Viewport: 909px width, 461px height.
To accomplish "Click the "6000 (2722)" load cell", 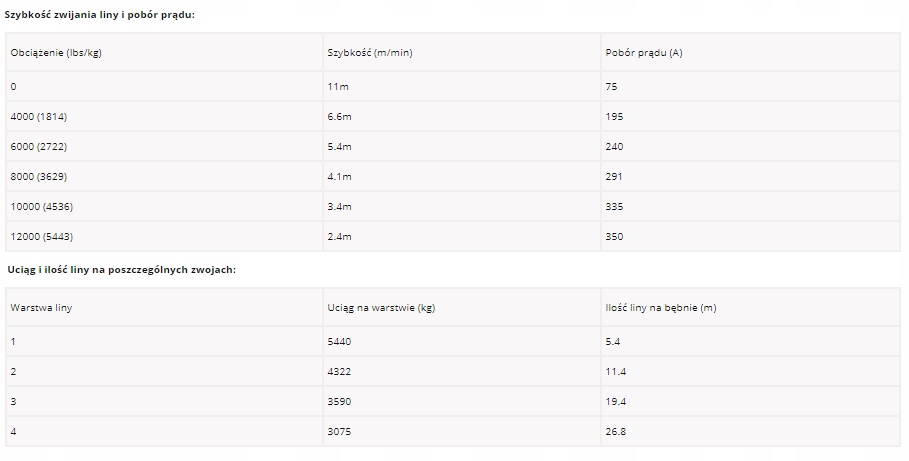I will 39,147.
